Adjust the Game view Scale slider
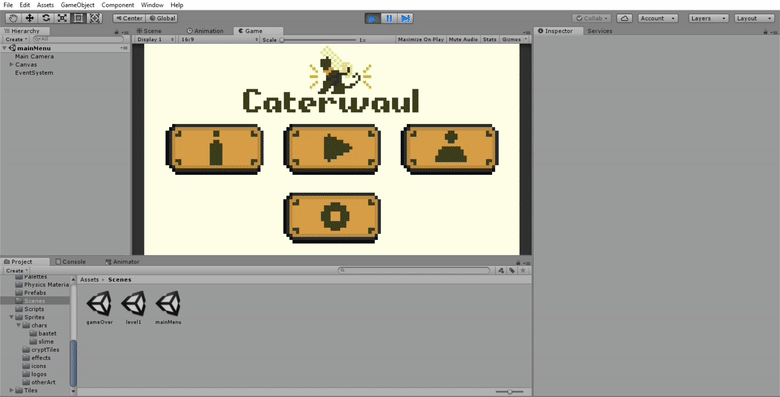The height and width of the screenshot is (397, 780). point(318,40)
